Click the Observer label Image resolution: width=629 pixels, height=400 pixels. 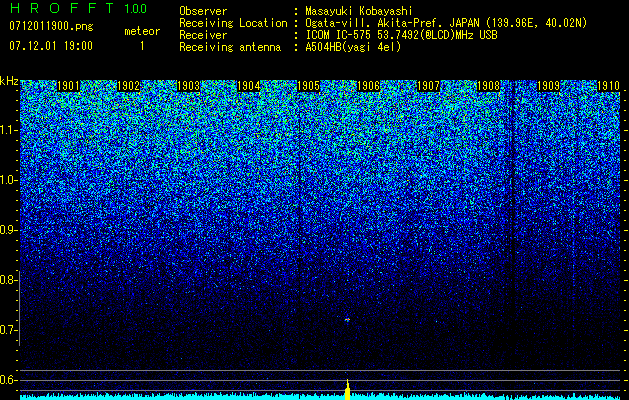[x=203, y=11]
